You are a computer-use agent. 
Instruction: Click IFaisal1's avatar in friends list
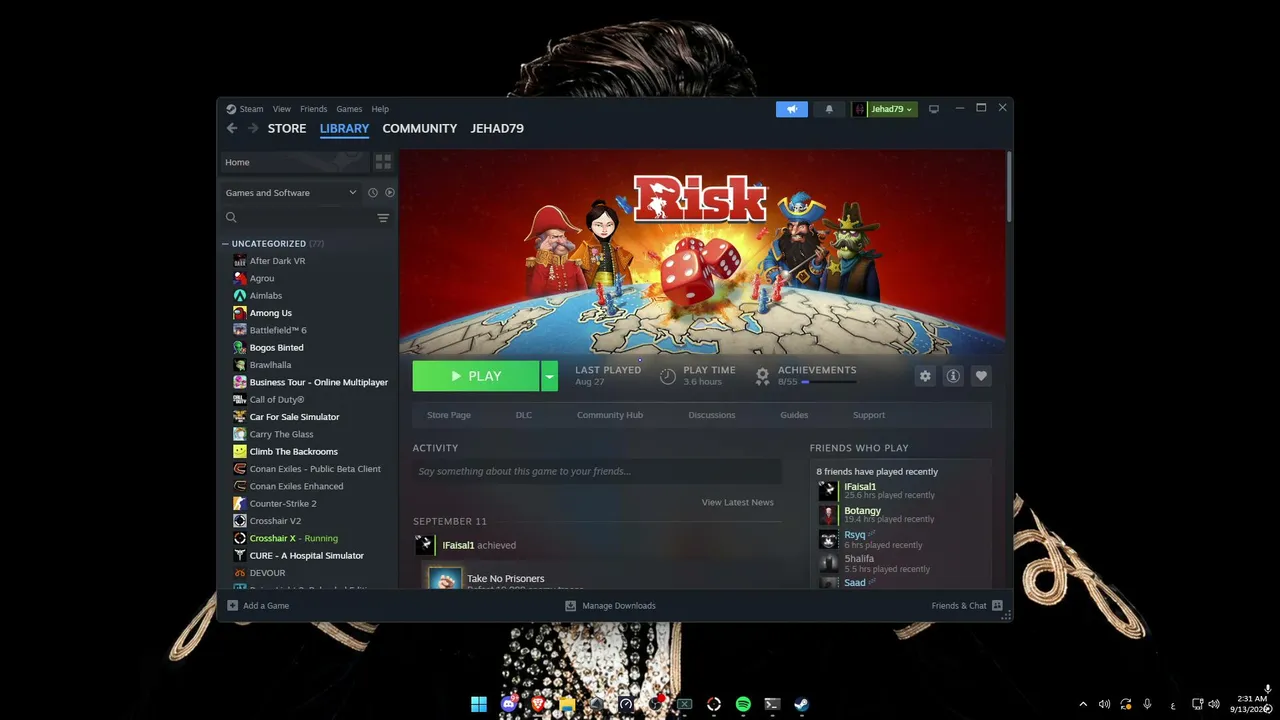tap(828, 491)
